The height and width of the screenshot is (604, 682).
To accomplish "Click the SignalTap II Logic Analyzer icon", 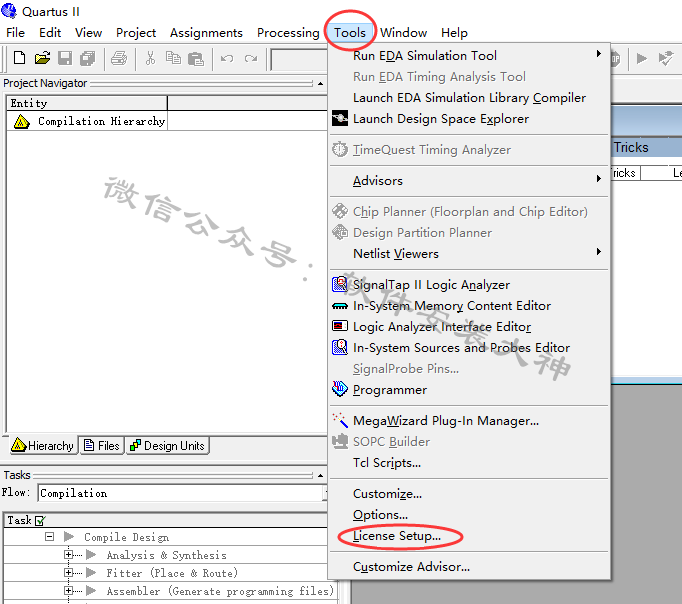I will (340, 284).
